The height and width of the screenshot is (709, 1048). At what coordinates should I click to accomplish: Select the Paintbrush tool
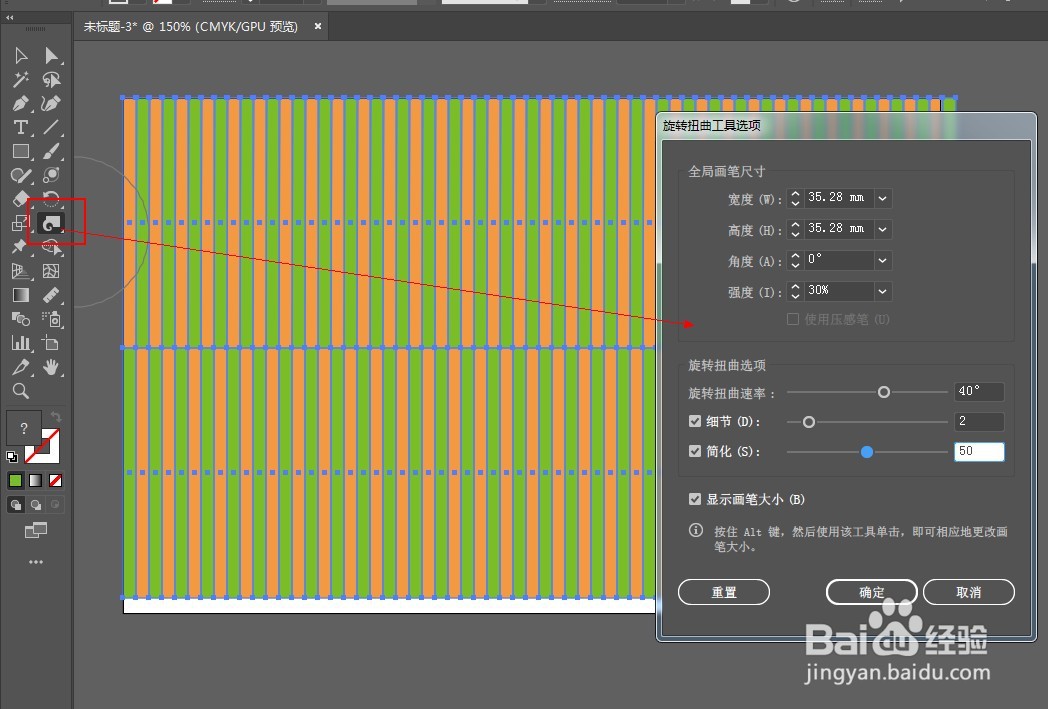(x=52, y=151)
